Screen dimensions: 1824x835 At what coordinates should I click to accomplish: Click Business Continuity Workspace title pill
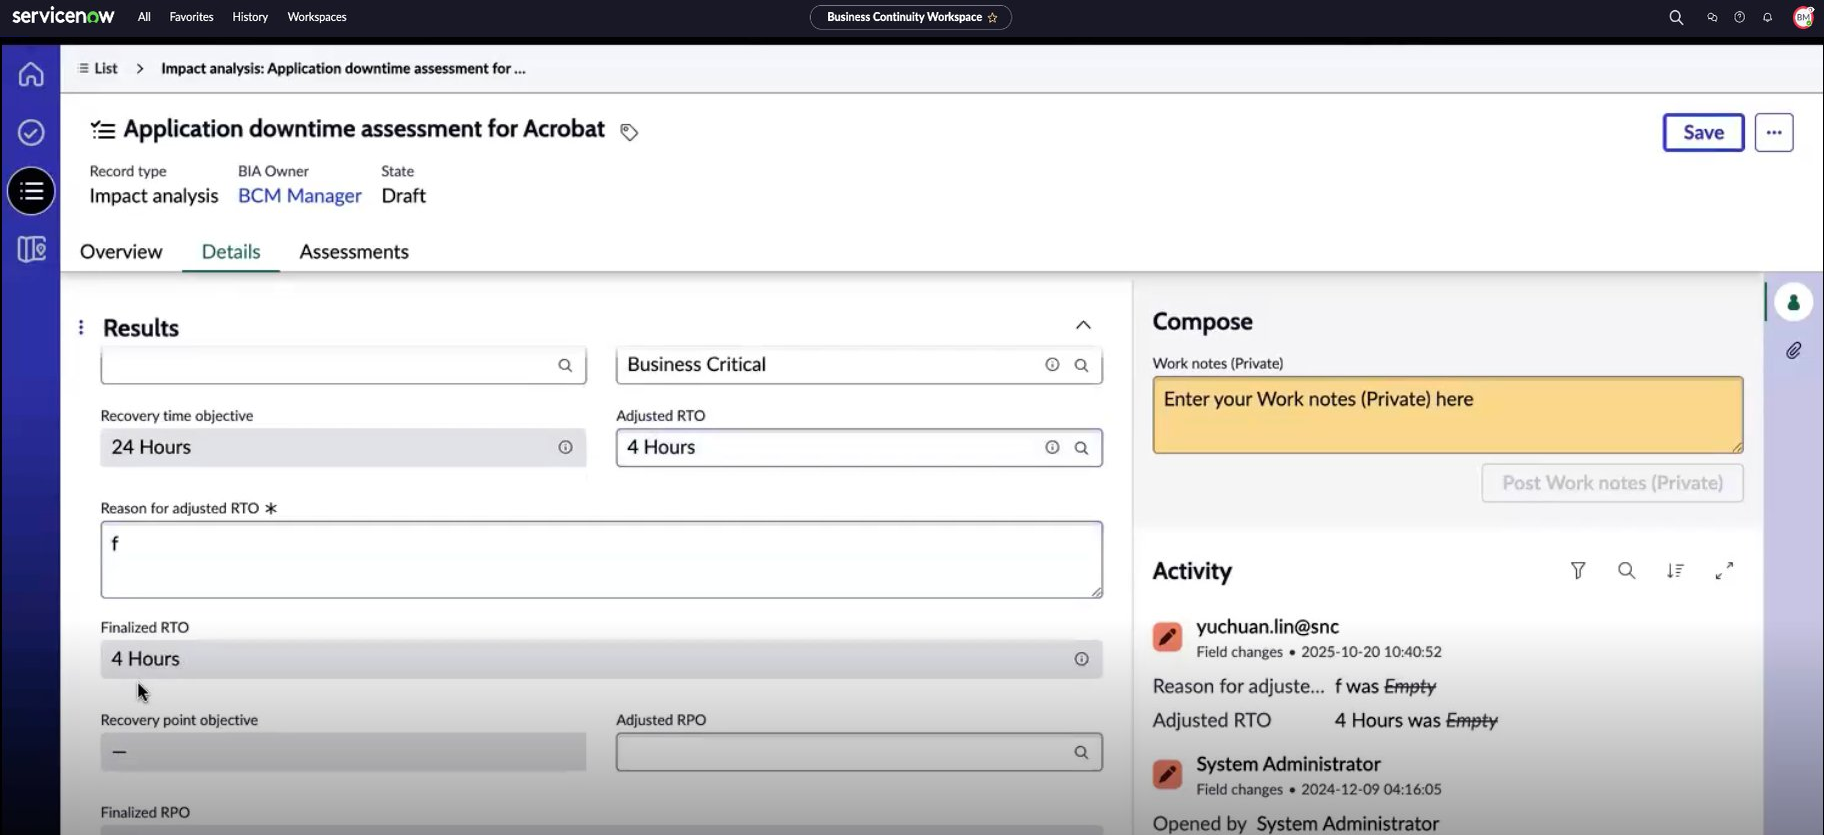pos(910,17)
